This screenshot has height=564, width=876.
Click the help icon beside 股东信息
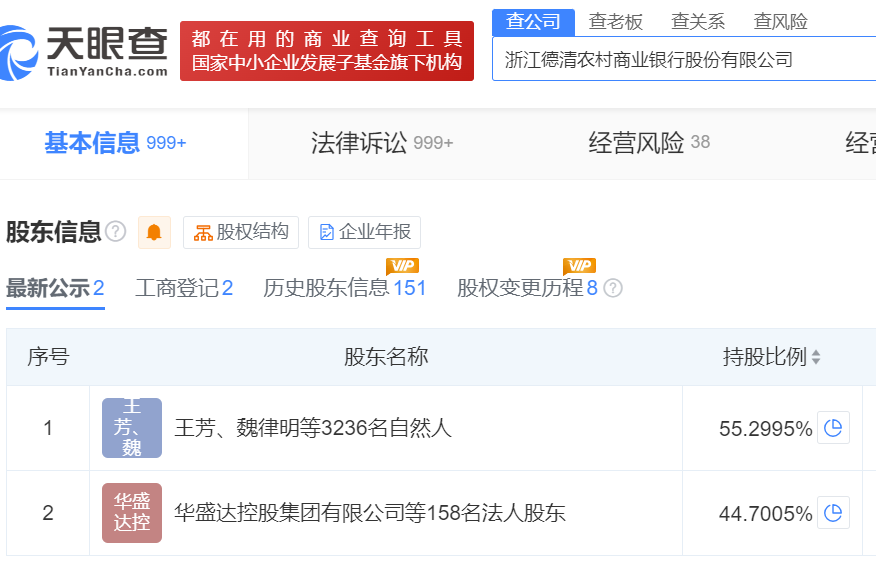(x=116, y=231)
